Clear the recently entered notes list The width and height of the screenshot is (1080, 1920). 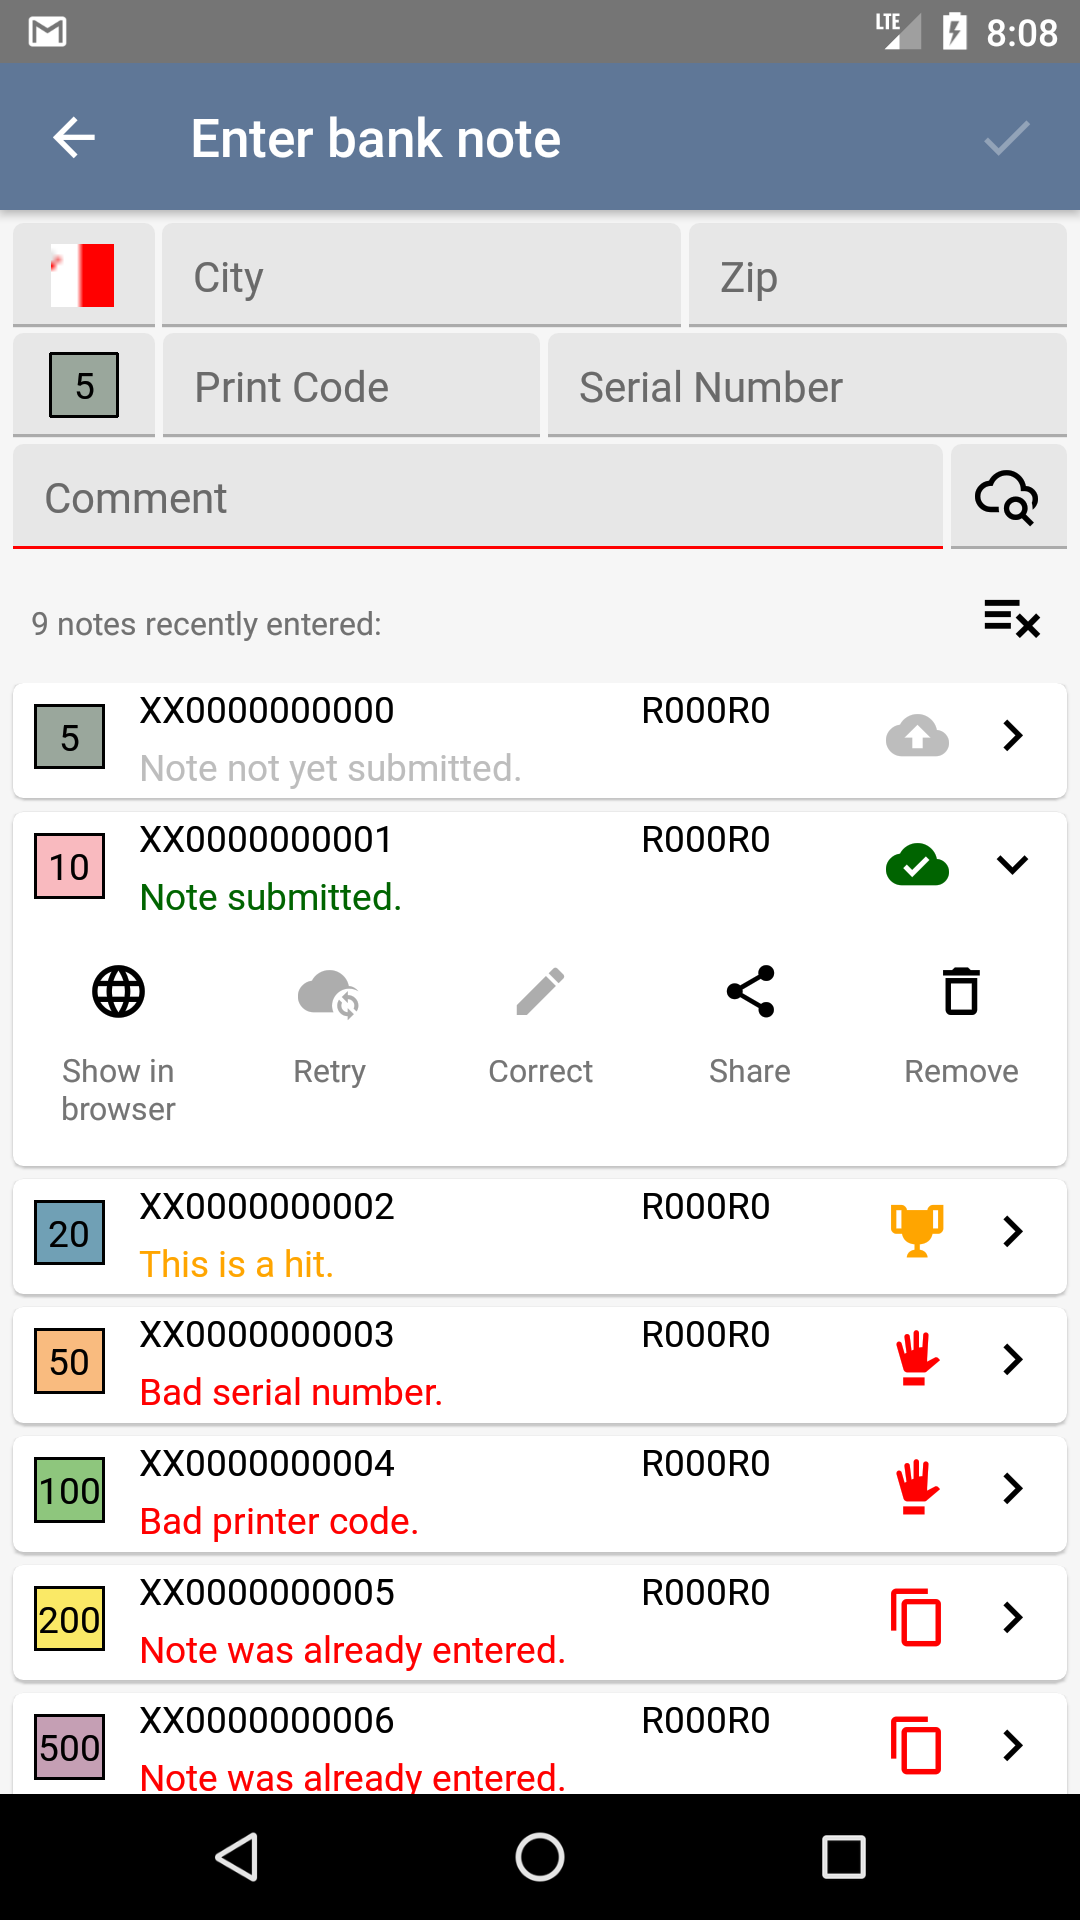[1011, 618]
